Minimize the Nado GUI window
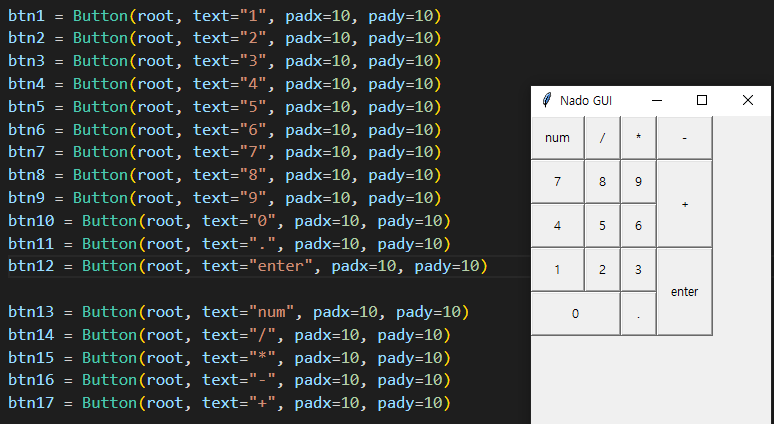The width and height of the screenshot is (774, 424). point(657,101)
